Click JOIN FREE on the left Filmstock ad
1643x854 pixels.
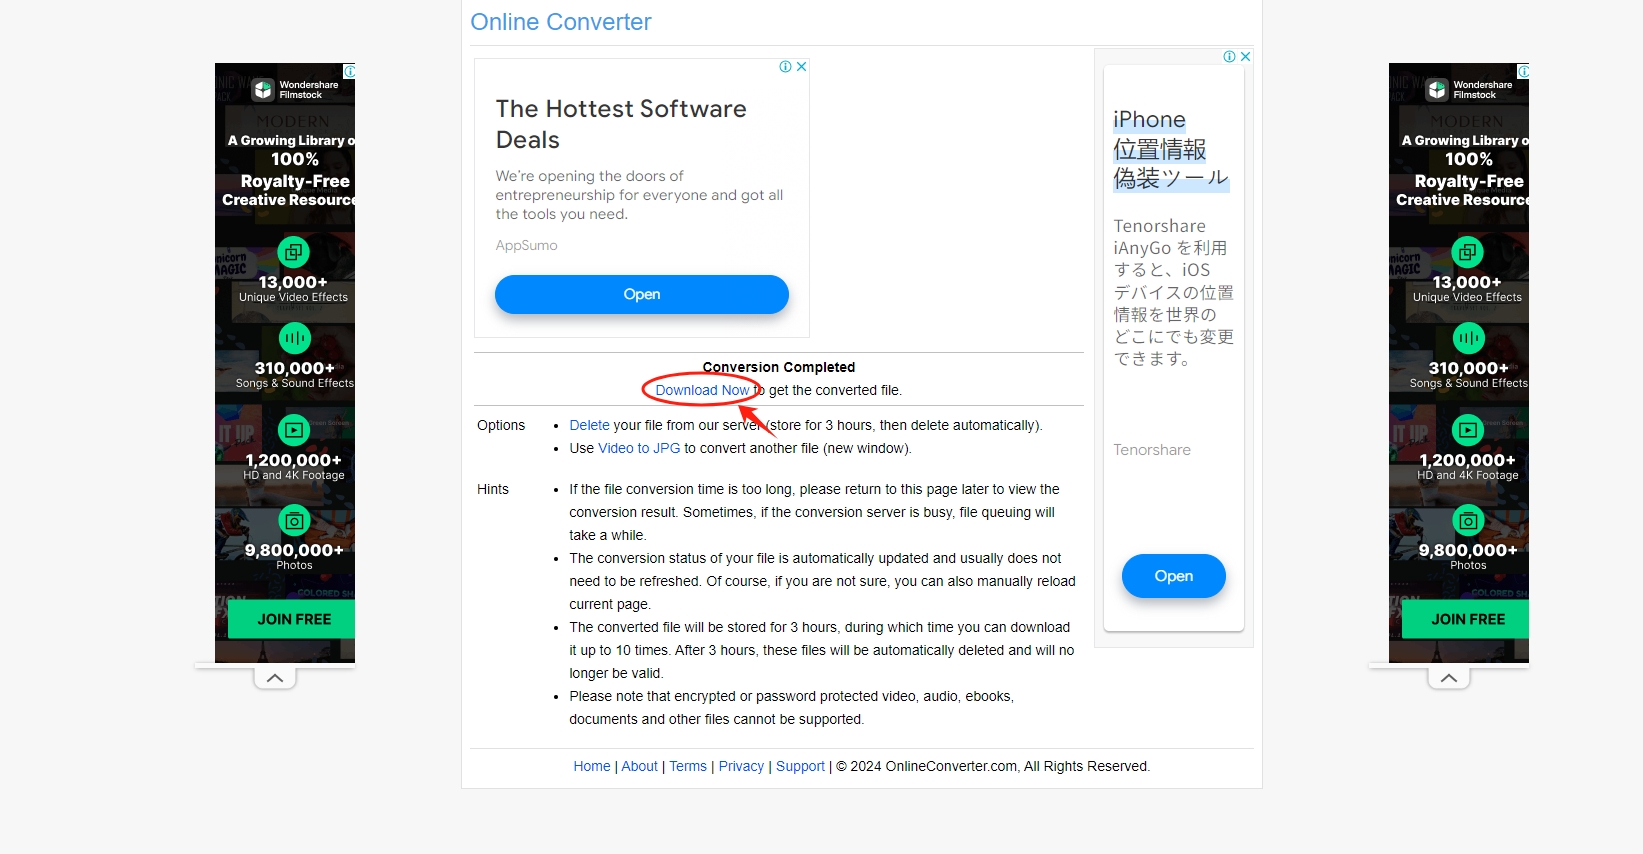point(293,619)
